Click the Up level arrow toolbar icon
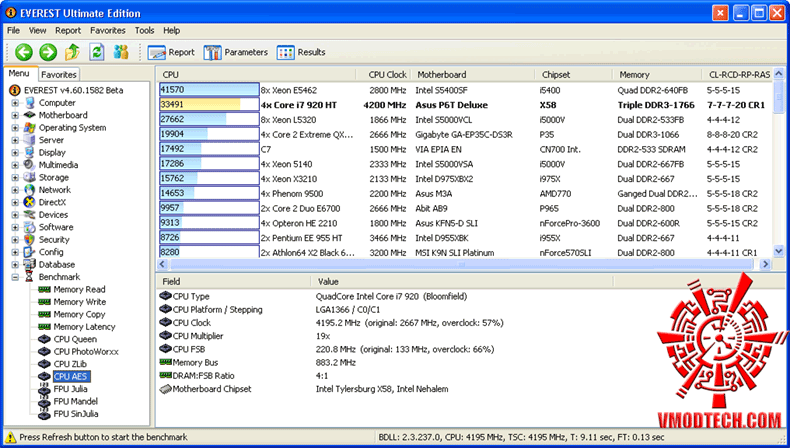 click(x=72, y=52)
